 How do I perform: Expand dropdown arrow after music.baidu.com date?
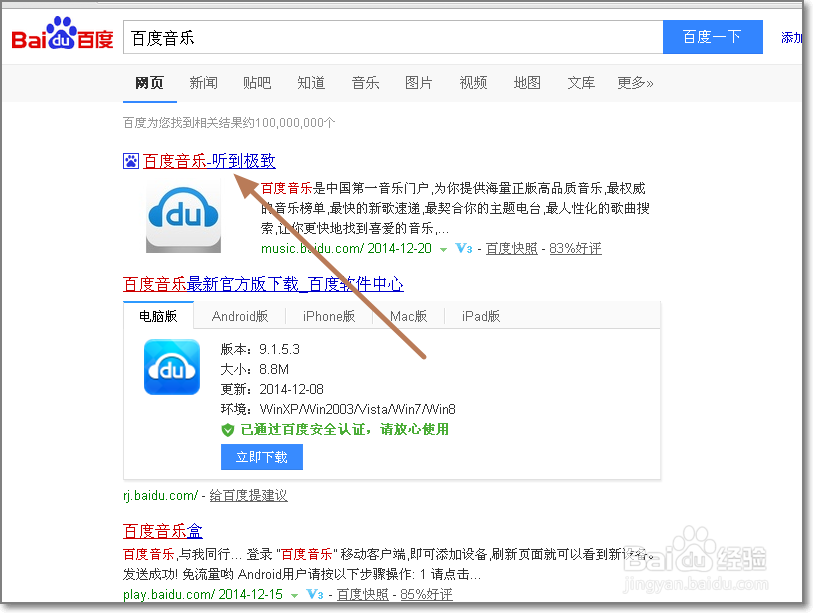(443, 249)
